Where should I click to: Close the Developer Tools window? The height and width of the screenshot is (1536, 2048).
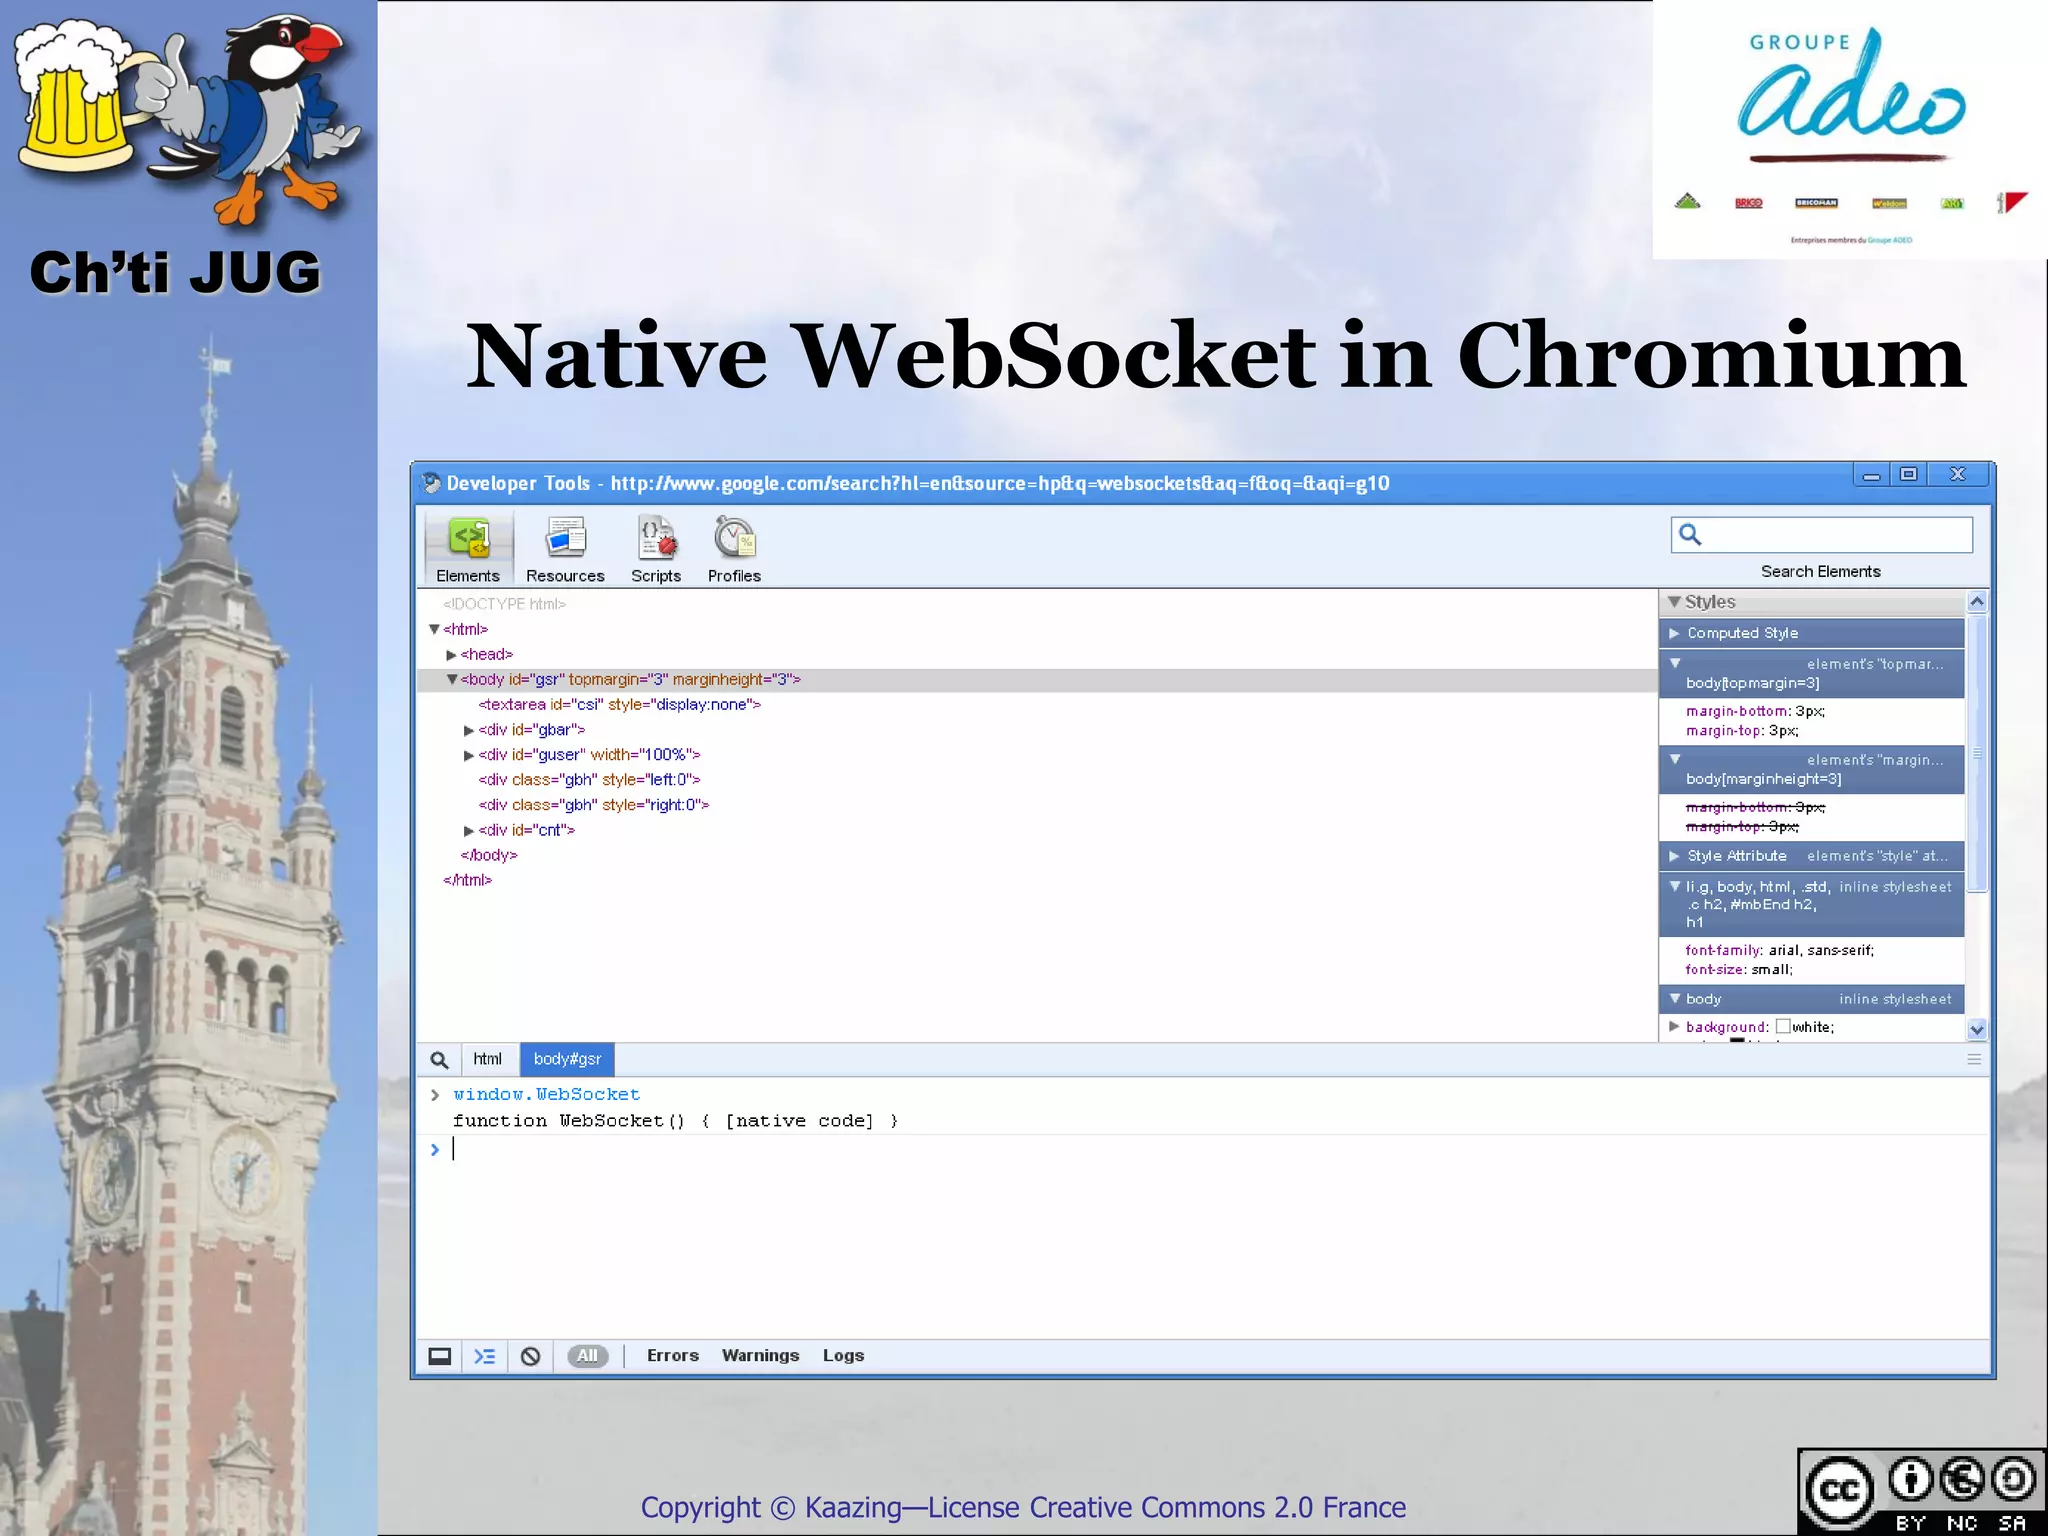click(1958, 475)
